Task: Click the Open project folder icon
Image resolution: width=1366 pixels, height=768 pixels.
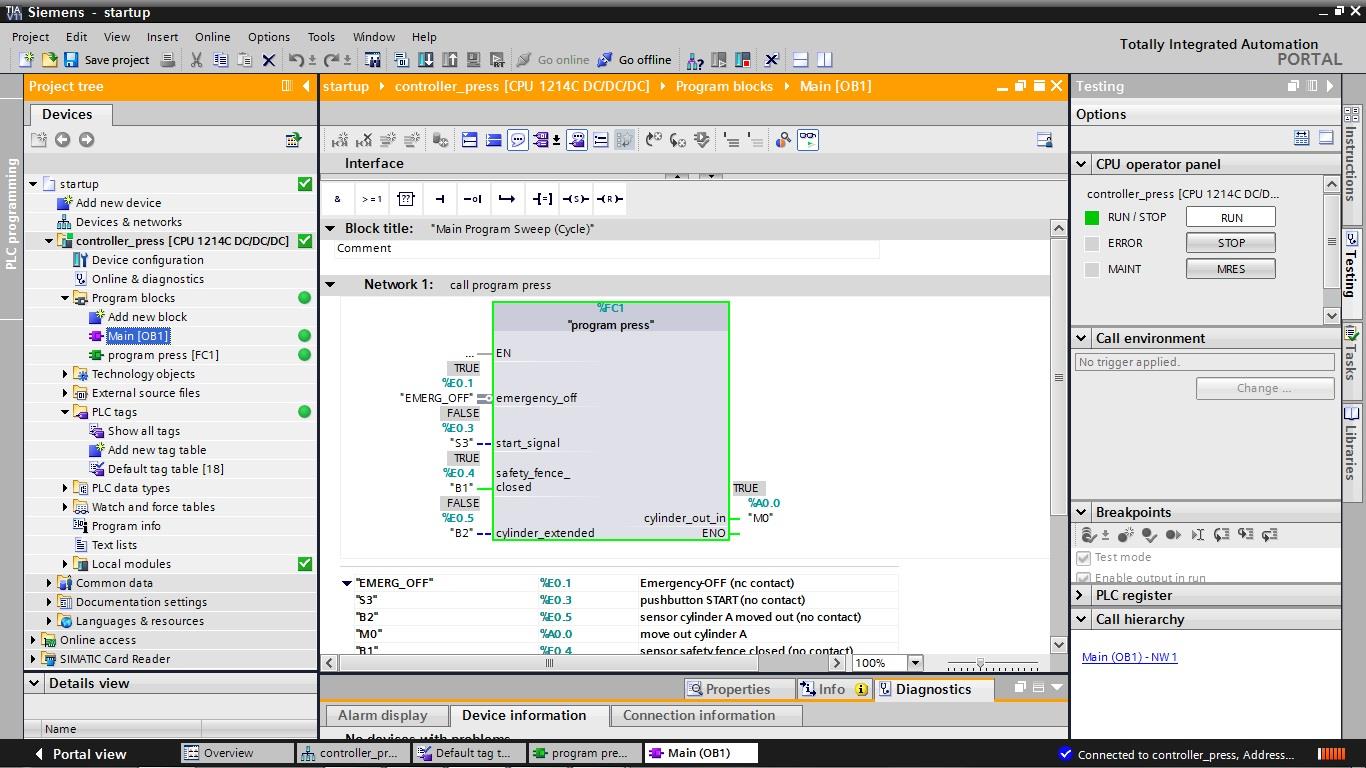Action: point(48,60)
